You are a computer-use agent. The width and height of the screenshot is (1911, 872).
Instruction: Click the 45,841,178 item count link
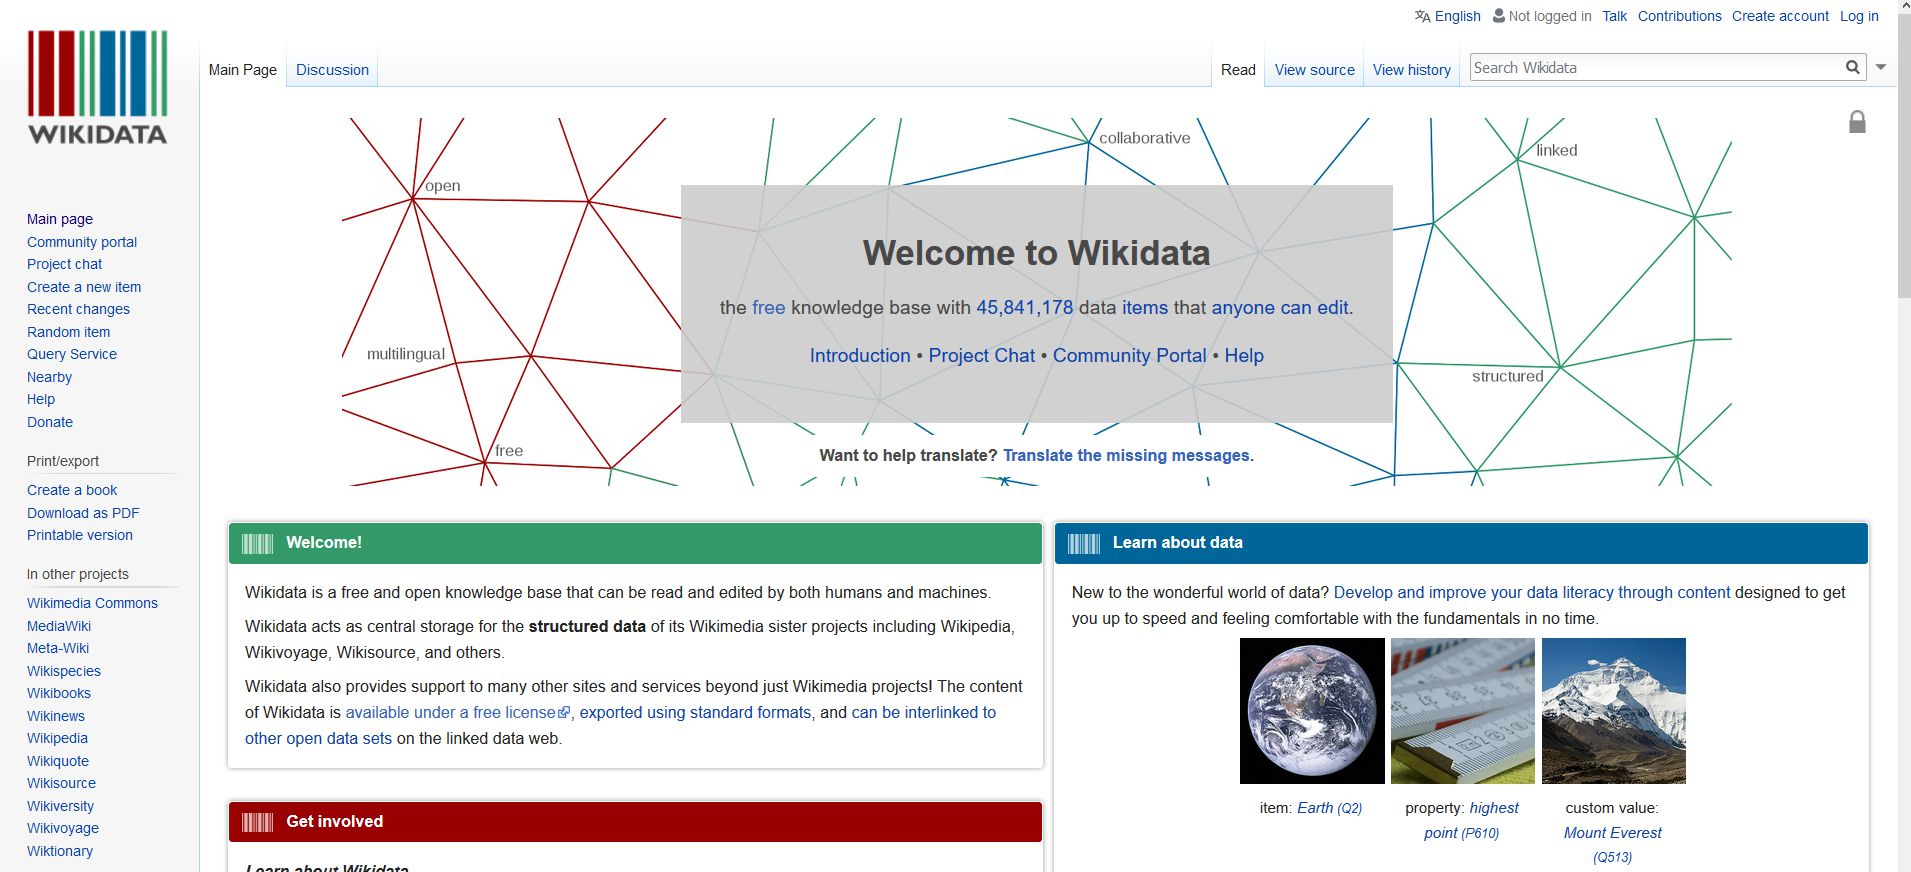click(x=1024, y=307)
